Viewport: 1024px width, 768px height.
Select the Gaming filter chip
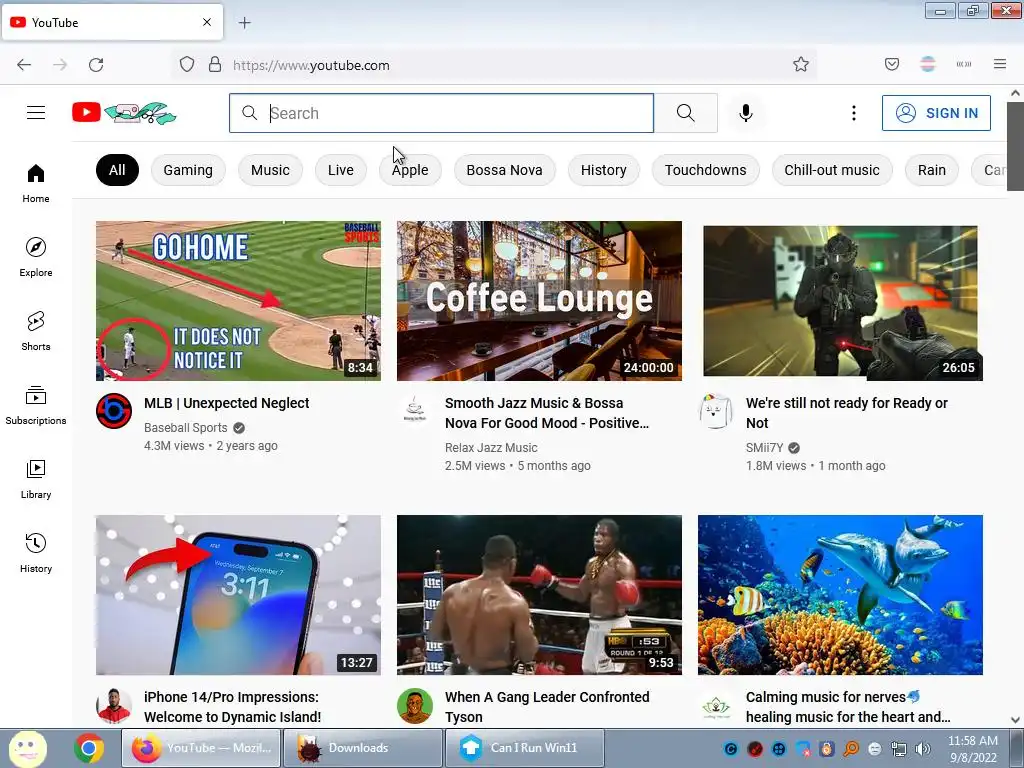click(x=188, y=170)
